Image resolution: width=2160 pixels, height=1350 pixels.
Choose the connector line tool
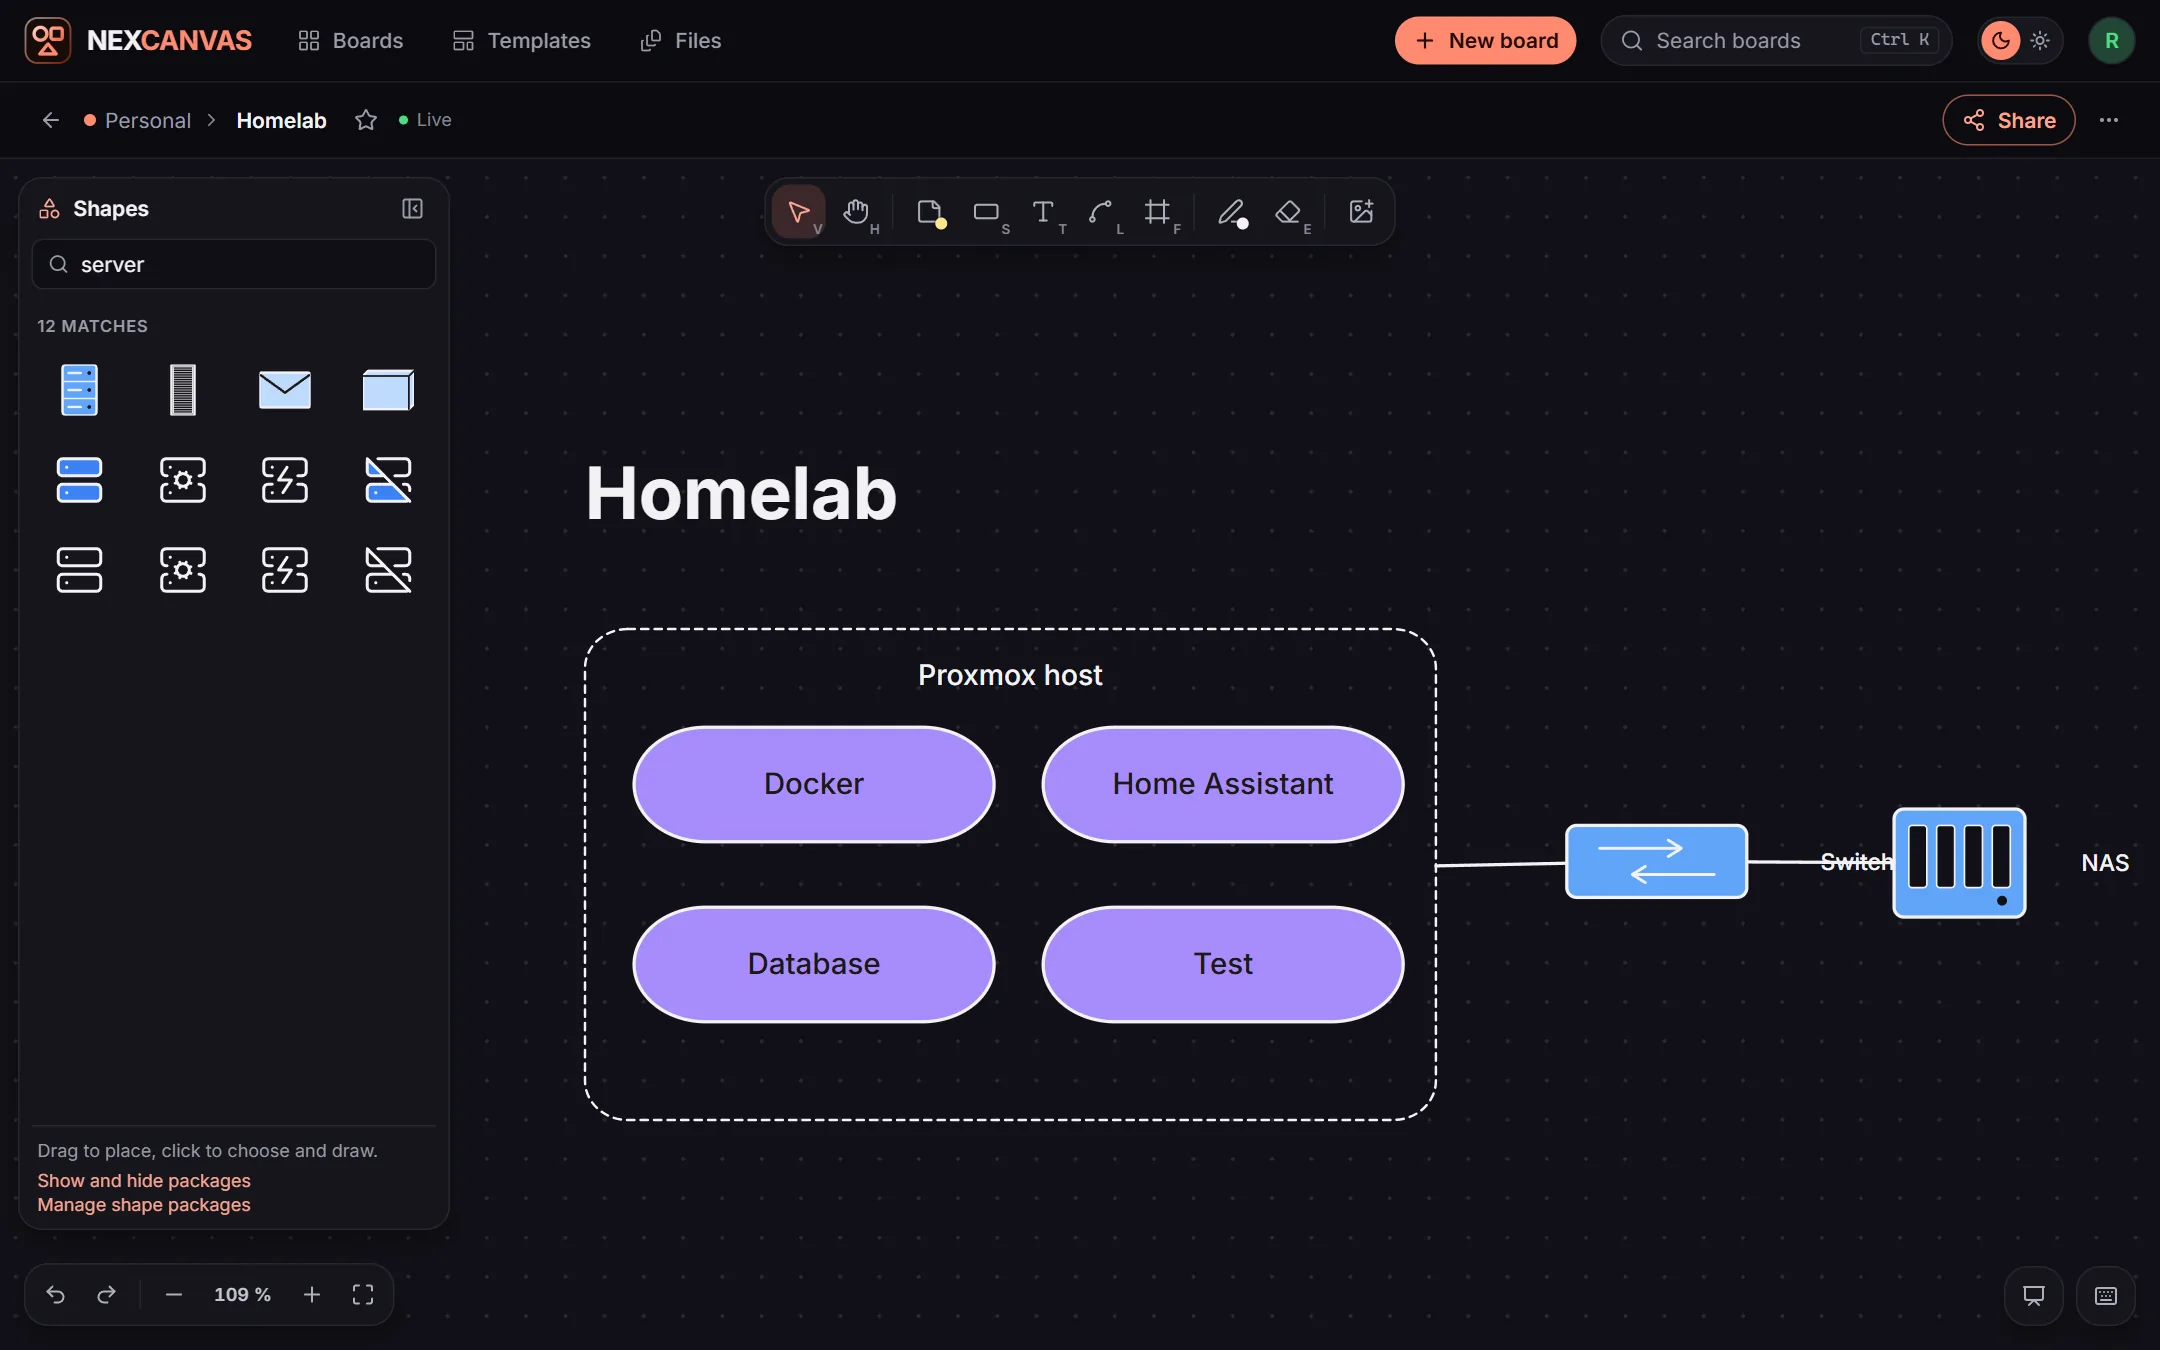tap(1100, 212)
